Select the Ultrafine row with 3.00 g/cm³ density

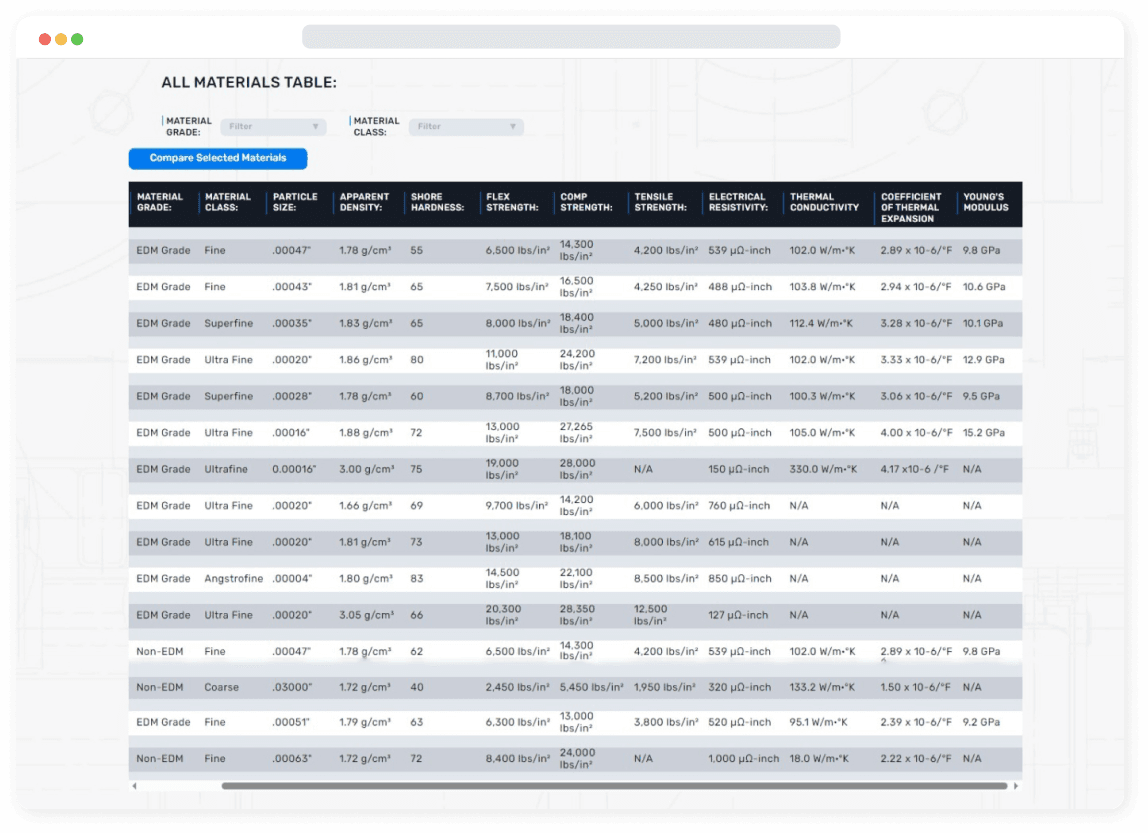pos(575,469)
